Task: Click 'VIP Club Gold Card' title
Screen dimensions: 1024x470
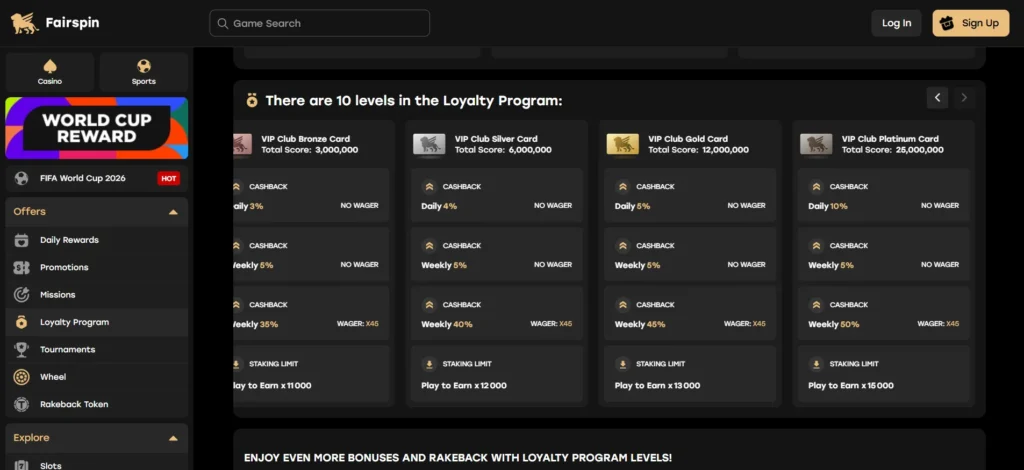Action: click(688, 139)
